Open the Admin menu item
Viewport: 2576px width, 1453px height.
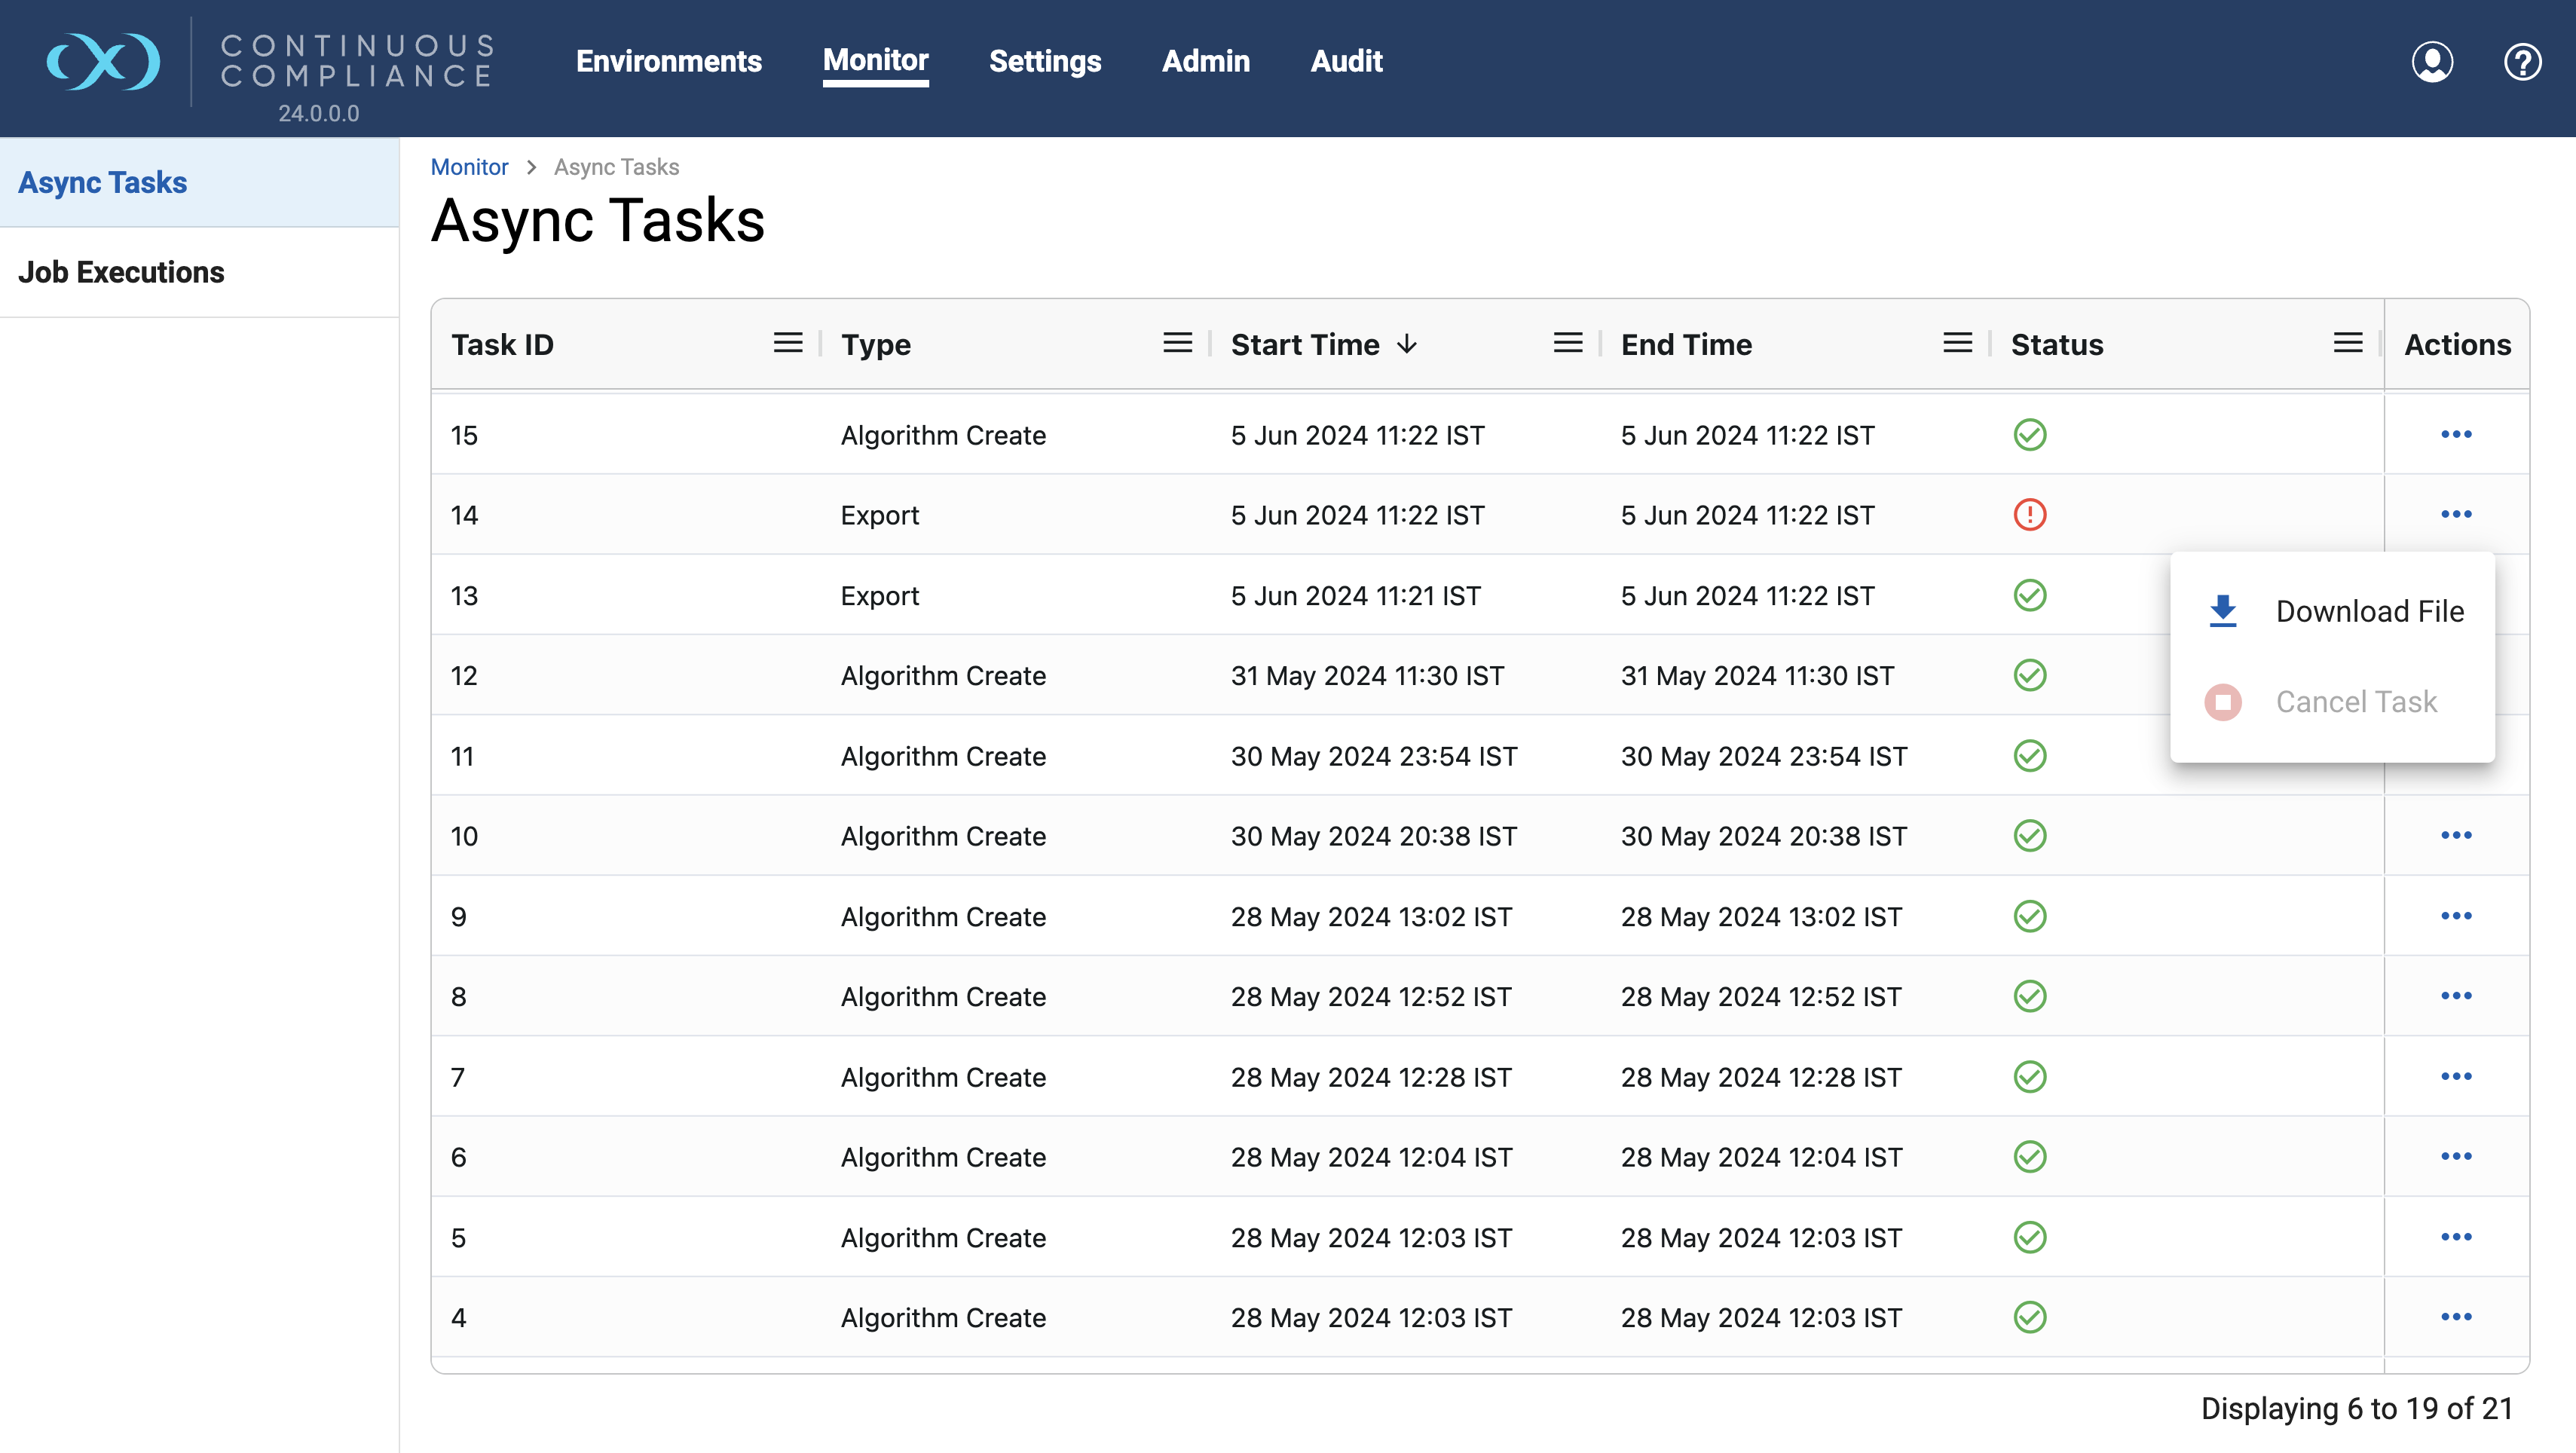coord(1205,61)
